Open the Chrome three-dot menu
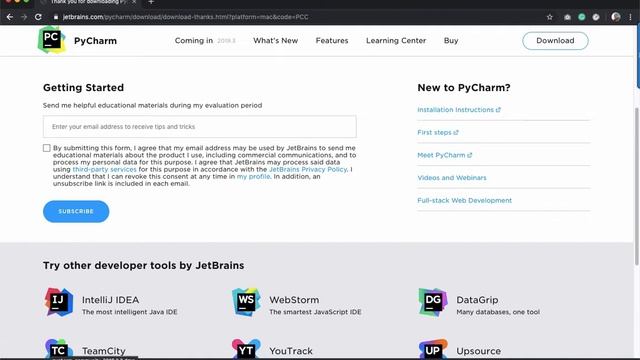The height and width of the screenshot is (360, 640). click(x=631, y=17)
